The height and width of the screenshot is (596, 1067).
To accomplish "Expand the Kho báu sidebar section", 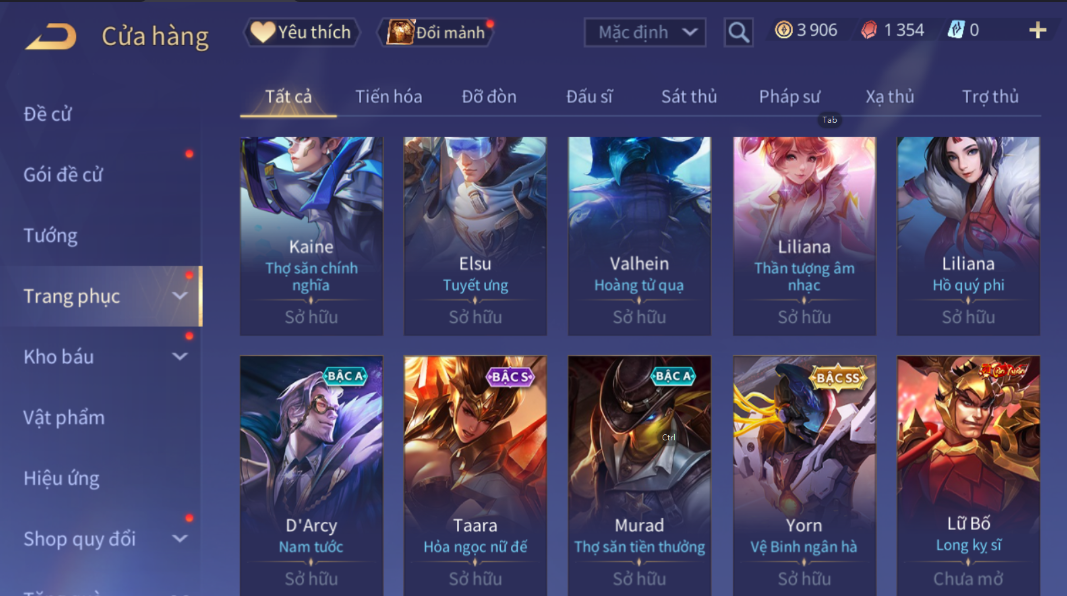I will pyautogui.click(x=180, y=357).
